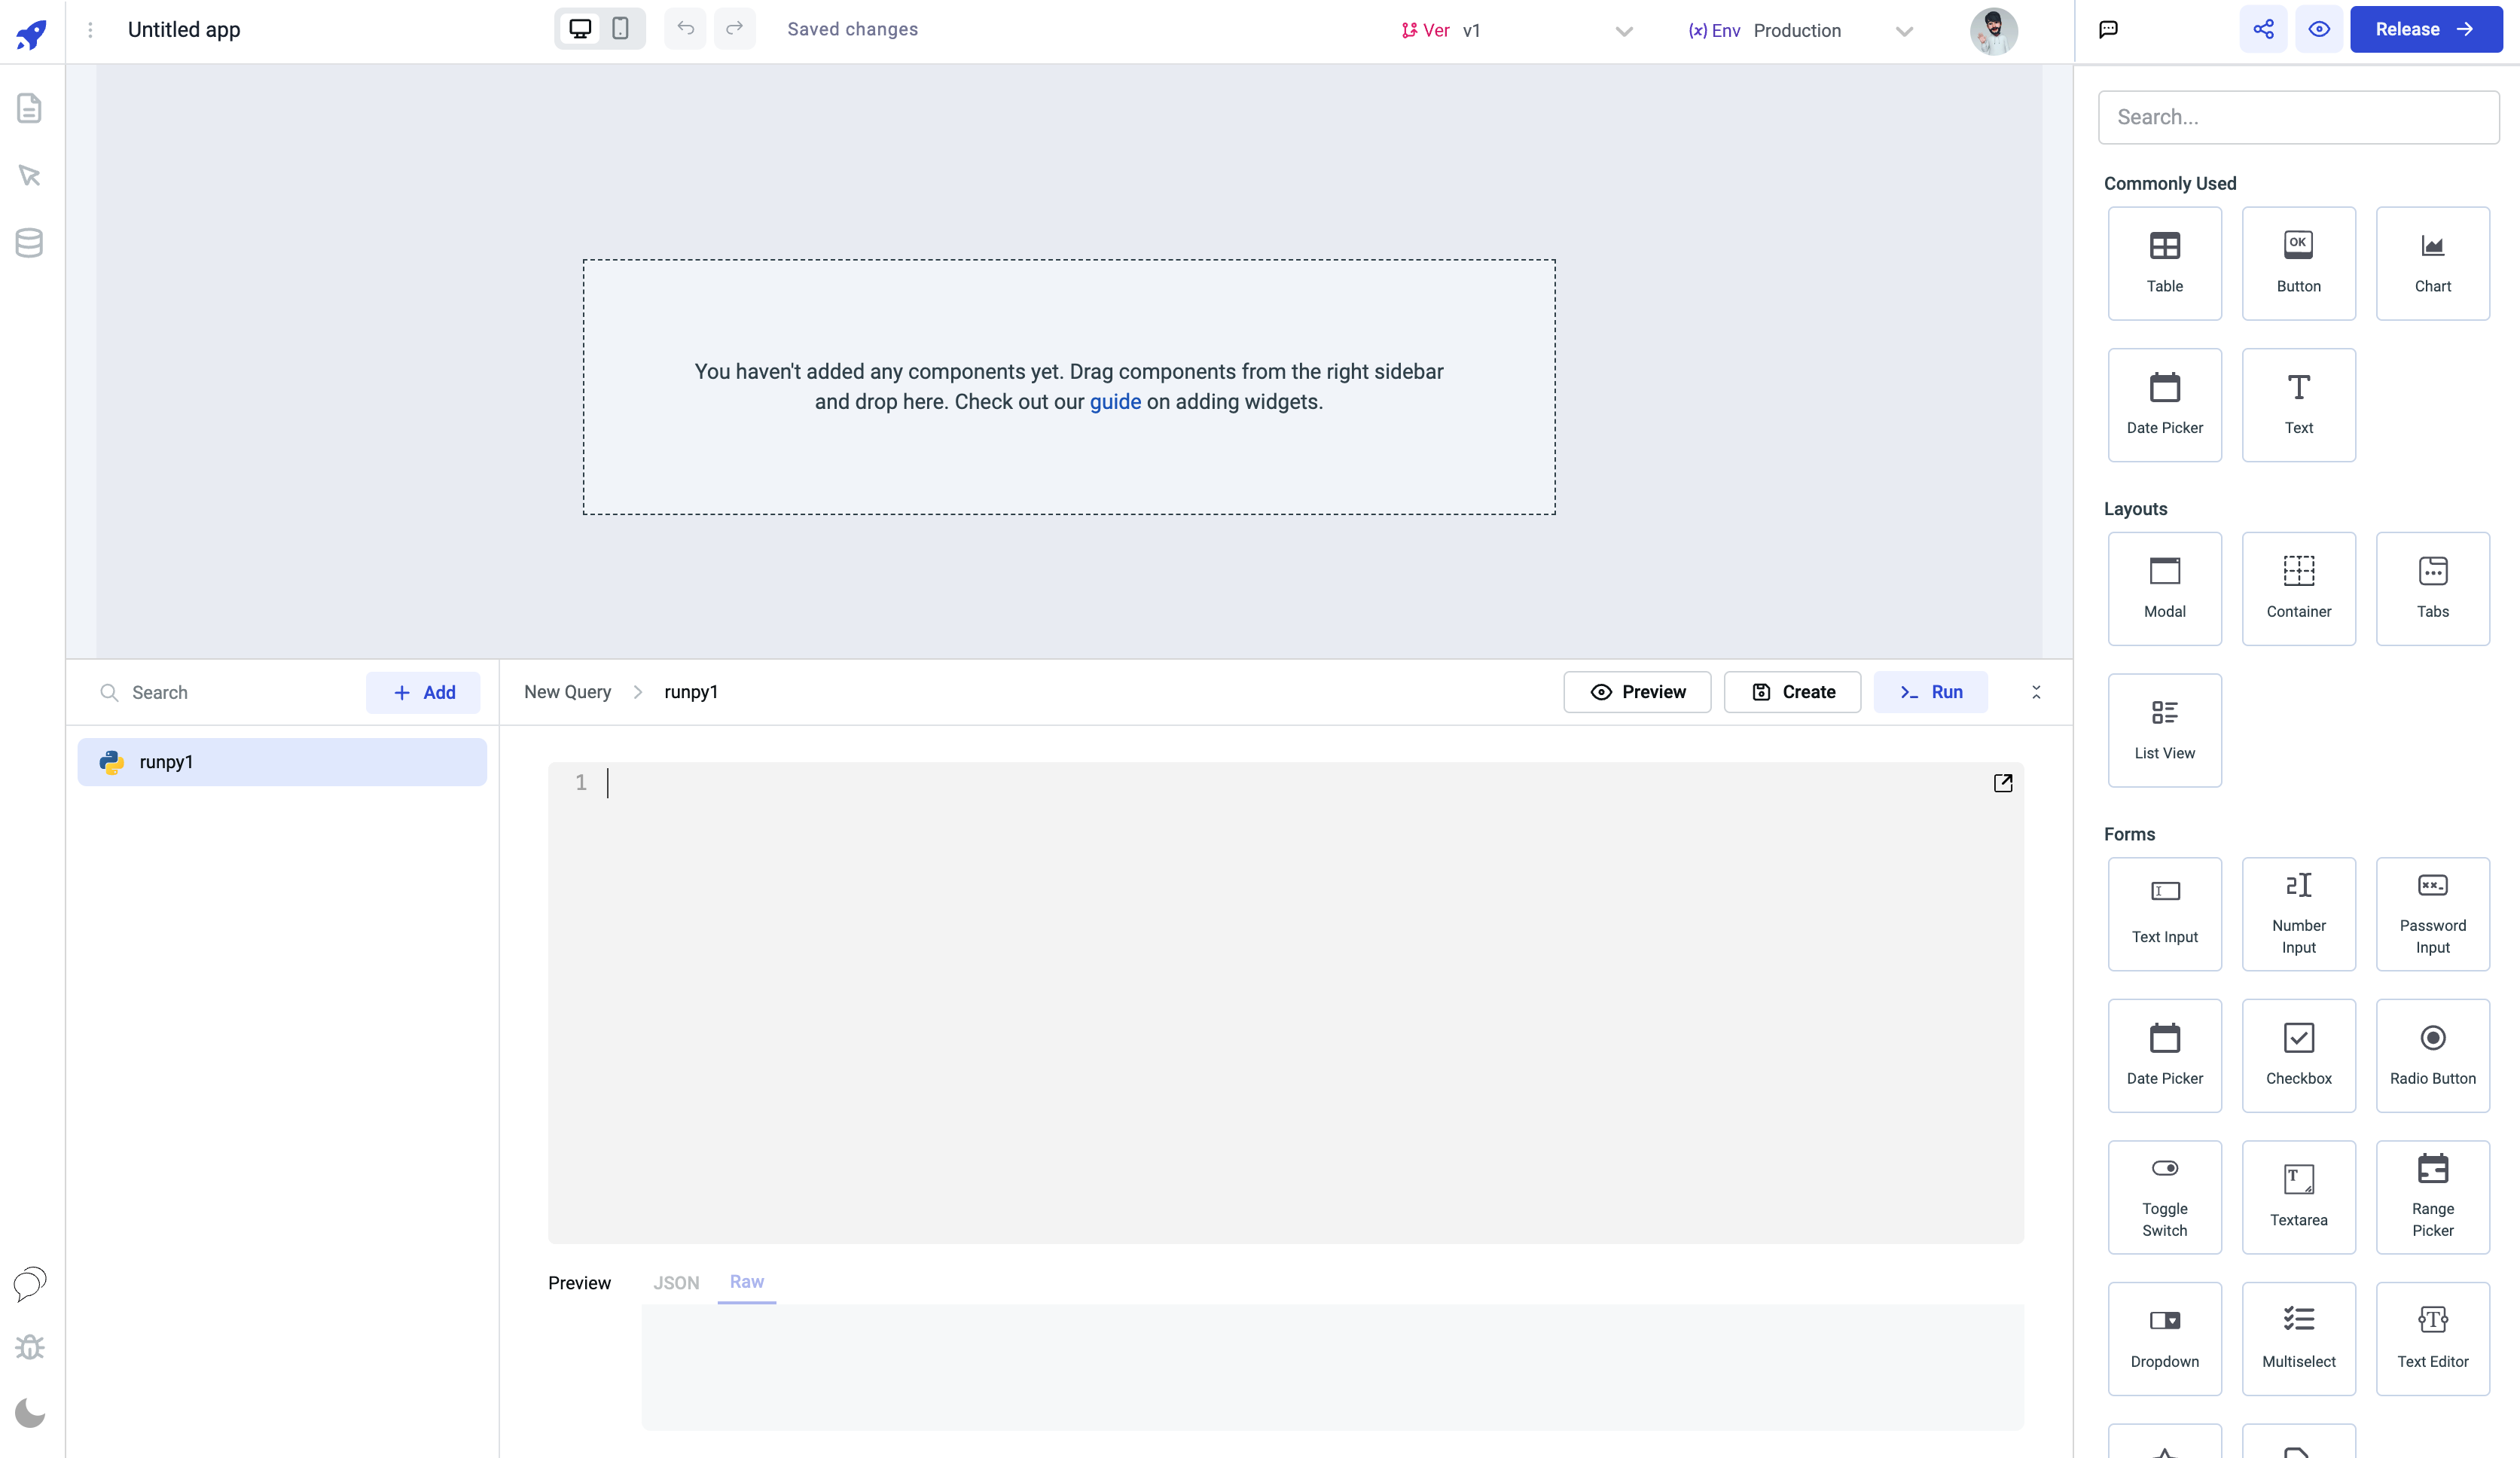The image size is (2520, 1458).
Task: Pop out the code editor window
Action: [2002, 783]
